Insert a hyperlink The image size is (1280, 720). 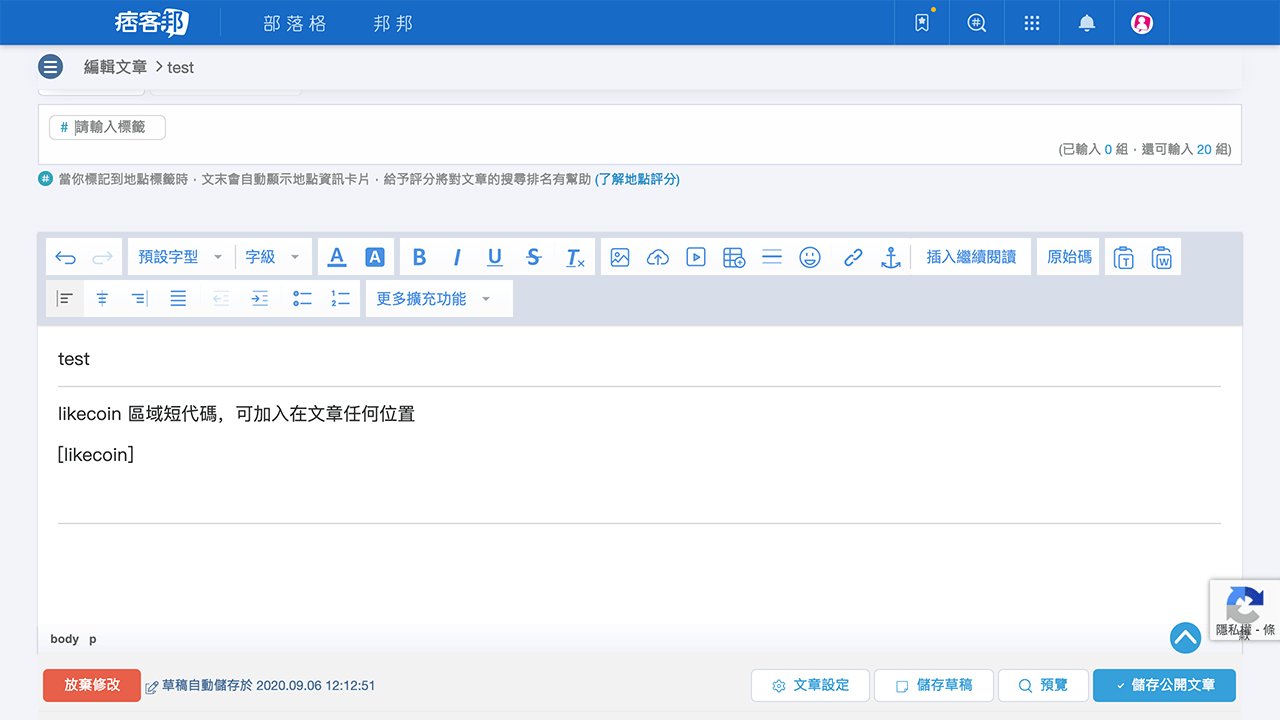coord(852,257)
